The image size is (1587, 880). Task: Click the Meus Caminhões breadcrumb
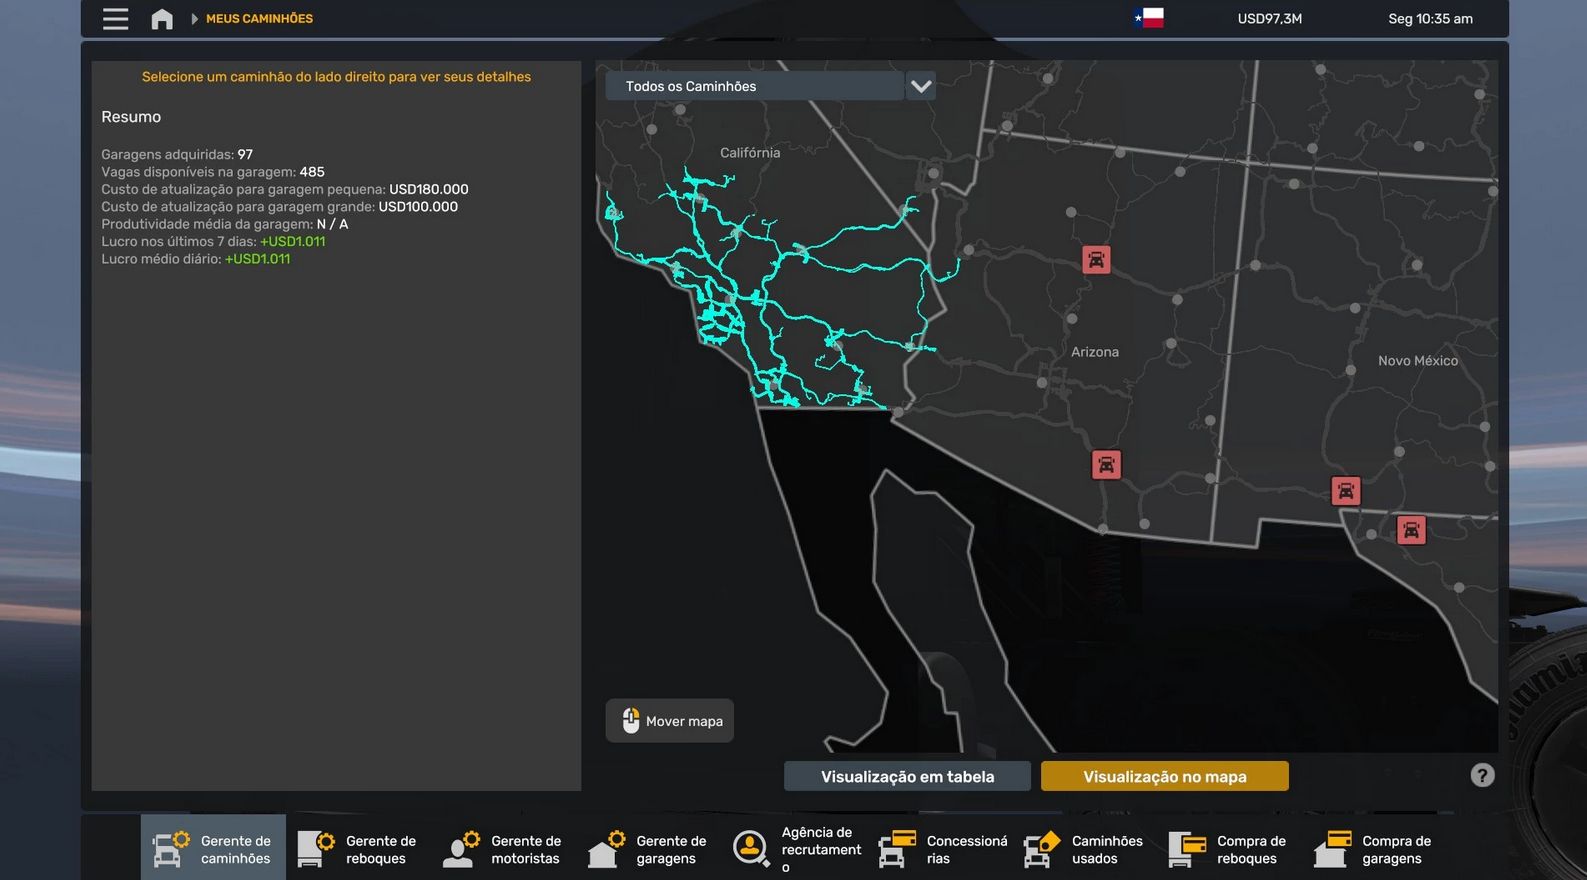point(259,19)
